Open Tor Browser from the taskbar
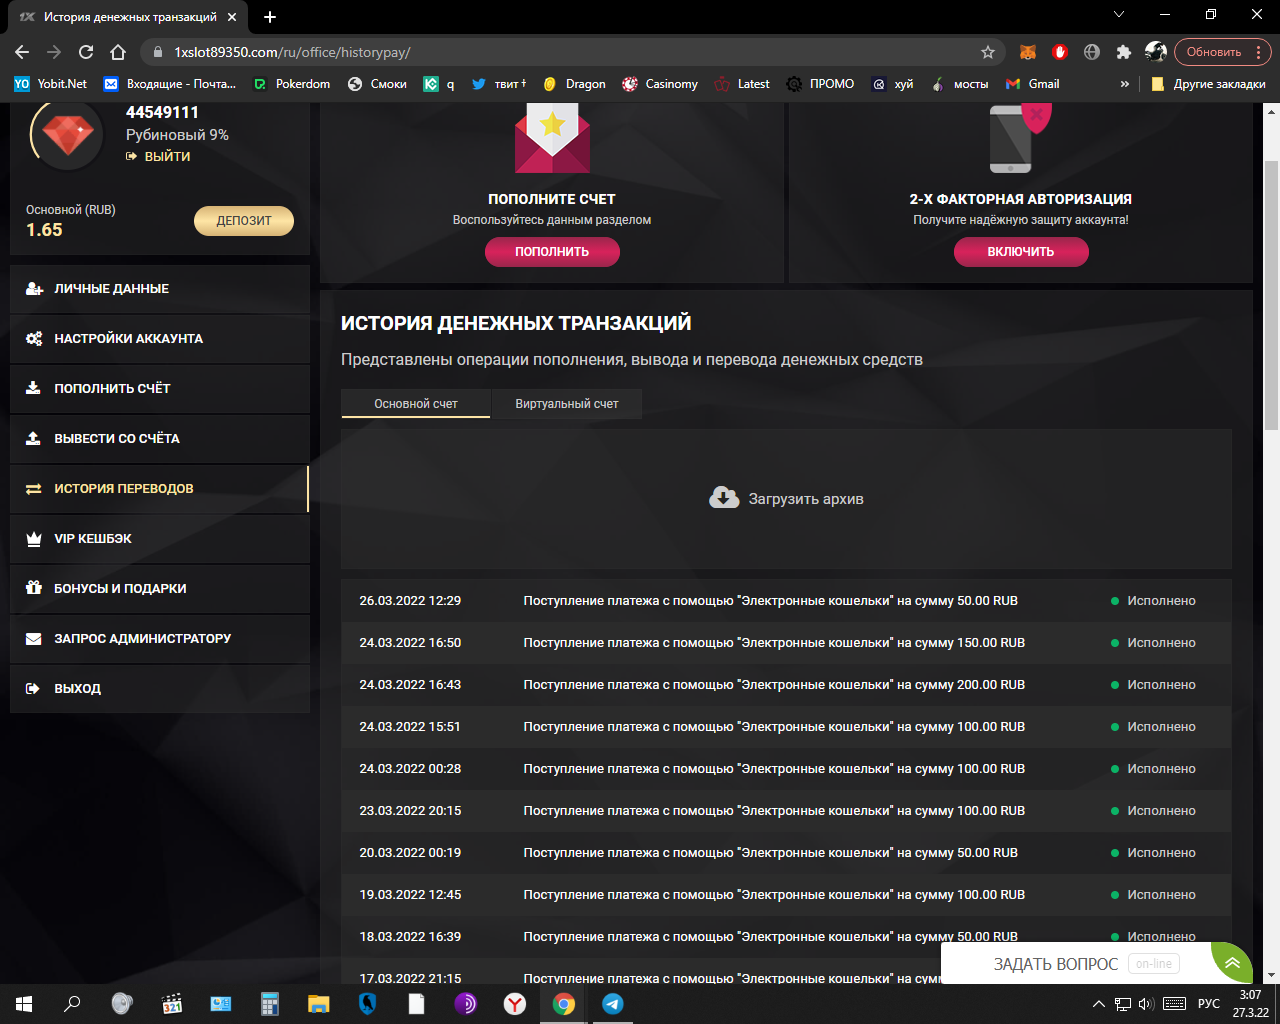Screen dimensions: 1280x1024 466,1004
